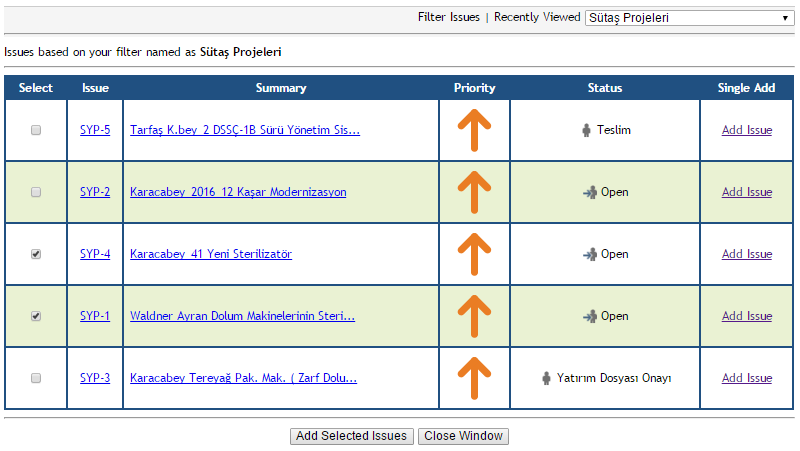Click the priority arrow icon for SYP-3
The width and height of the screenshot is (800, 451).
[474, 378]
